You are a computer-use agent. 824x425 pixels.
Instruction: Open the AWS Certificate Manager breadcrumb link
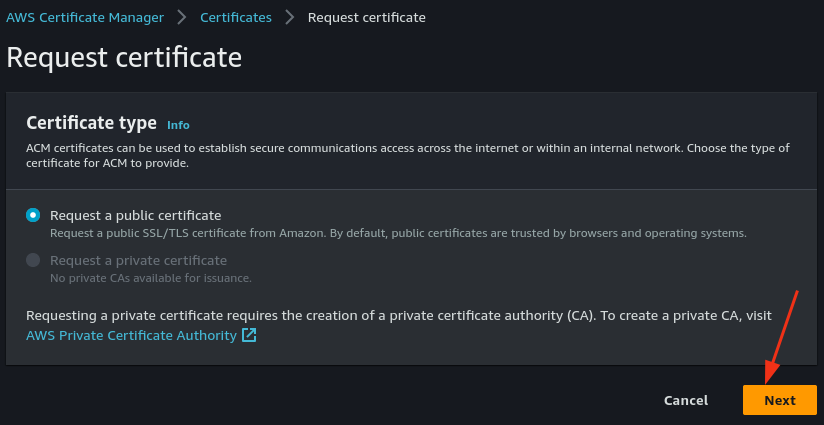(x=88, y=17)
